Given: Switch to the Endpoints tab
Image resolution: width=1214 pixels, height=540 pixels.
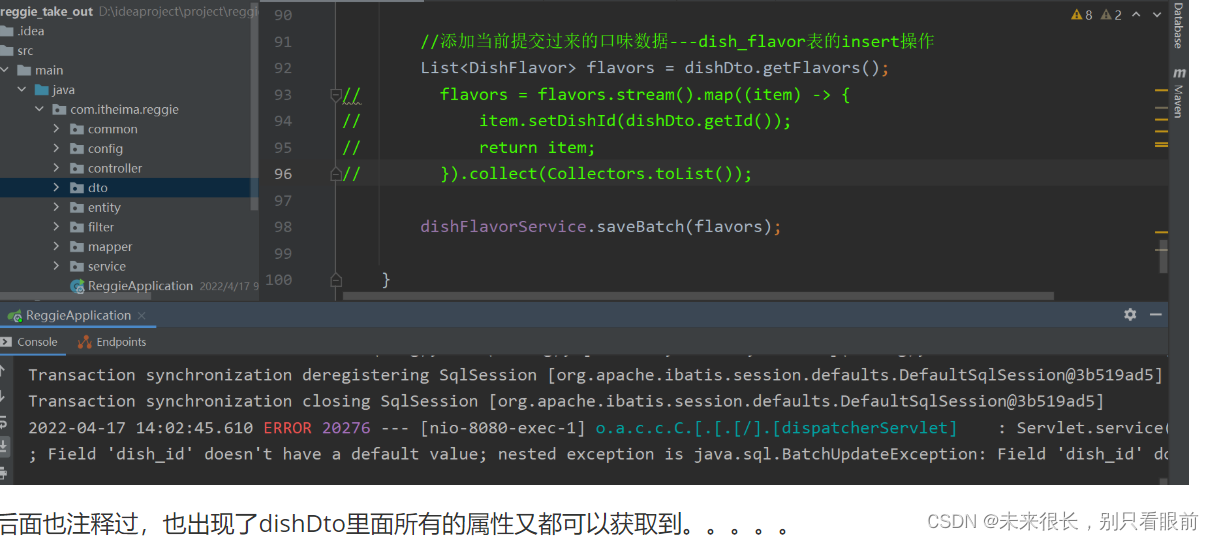Looking at the screenshot, I should tap(112, 342).
